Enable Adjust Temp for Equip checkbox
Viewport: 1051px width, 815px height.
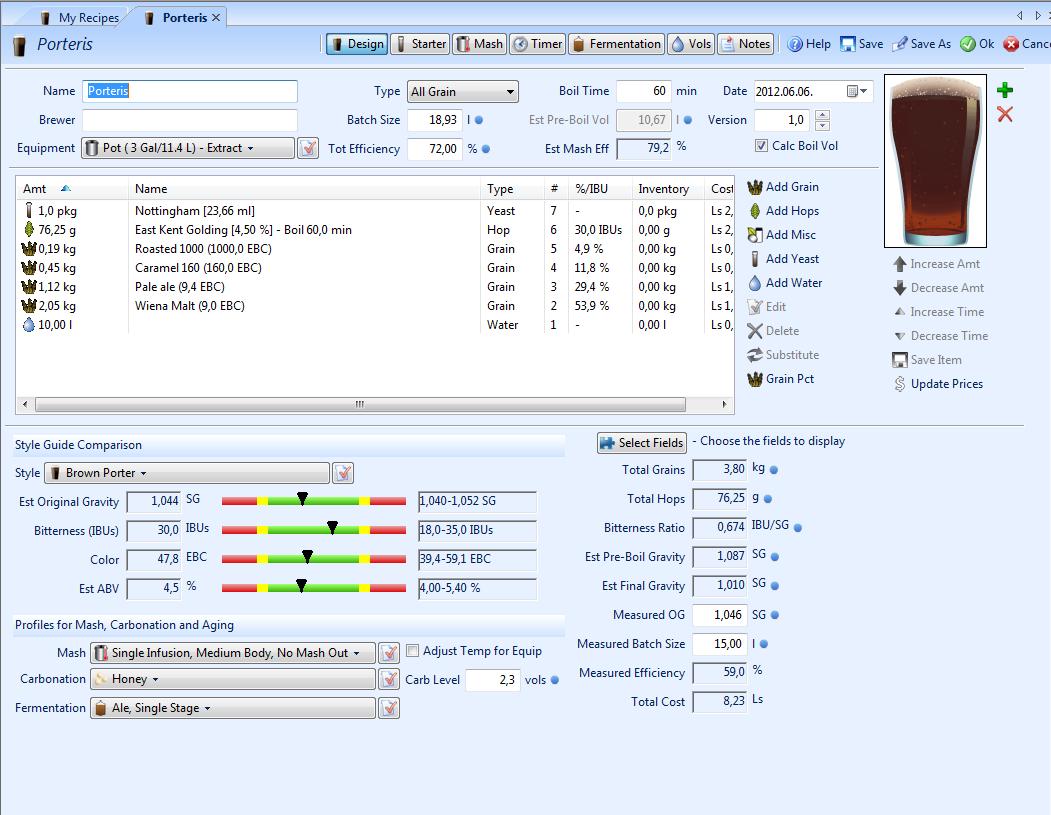(x=412, y=651)
